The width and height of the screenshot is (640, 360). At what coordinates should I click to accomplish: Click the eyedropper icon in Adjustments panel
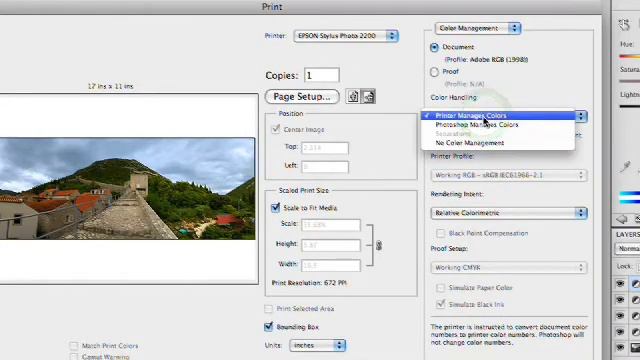click(x=625, y=167)
